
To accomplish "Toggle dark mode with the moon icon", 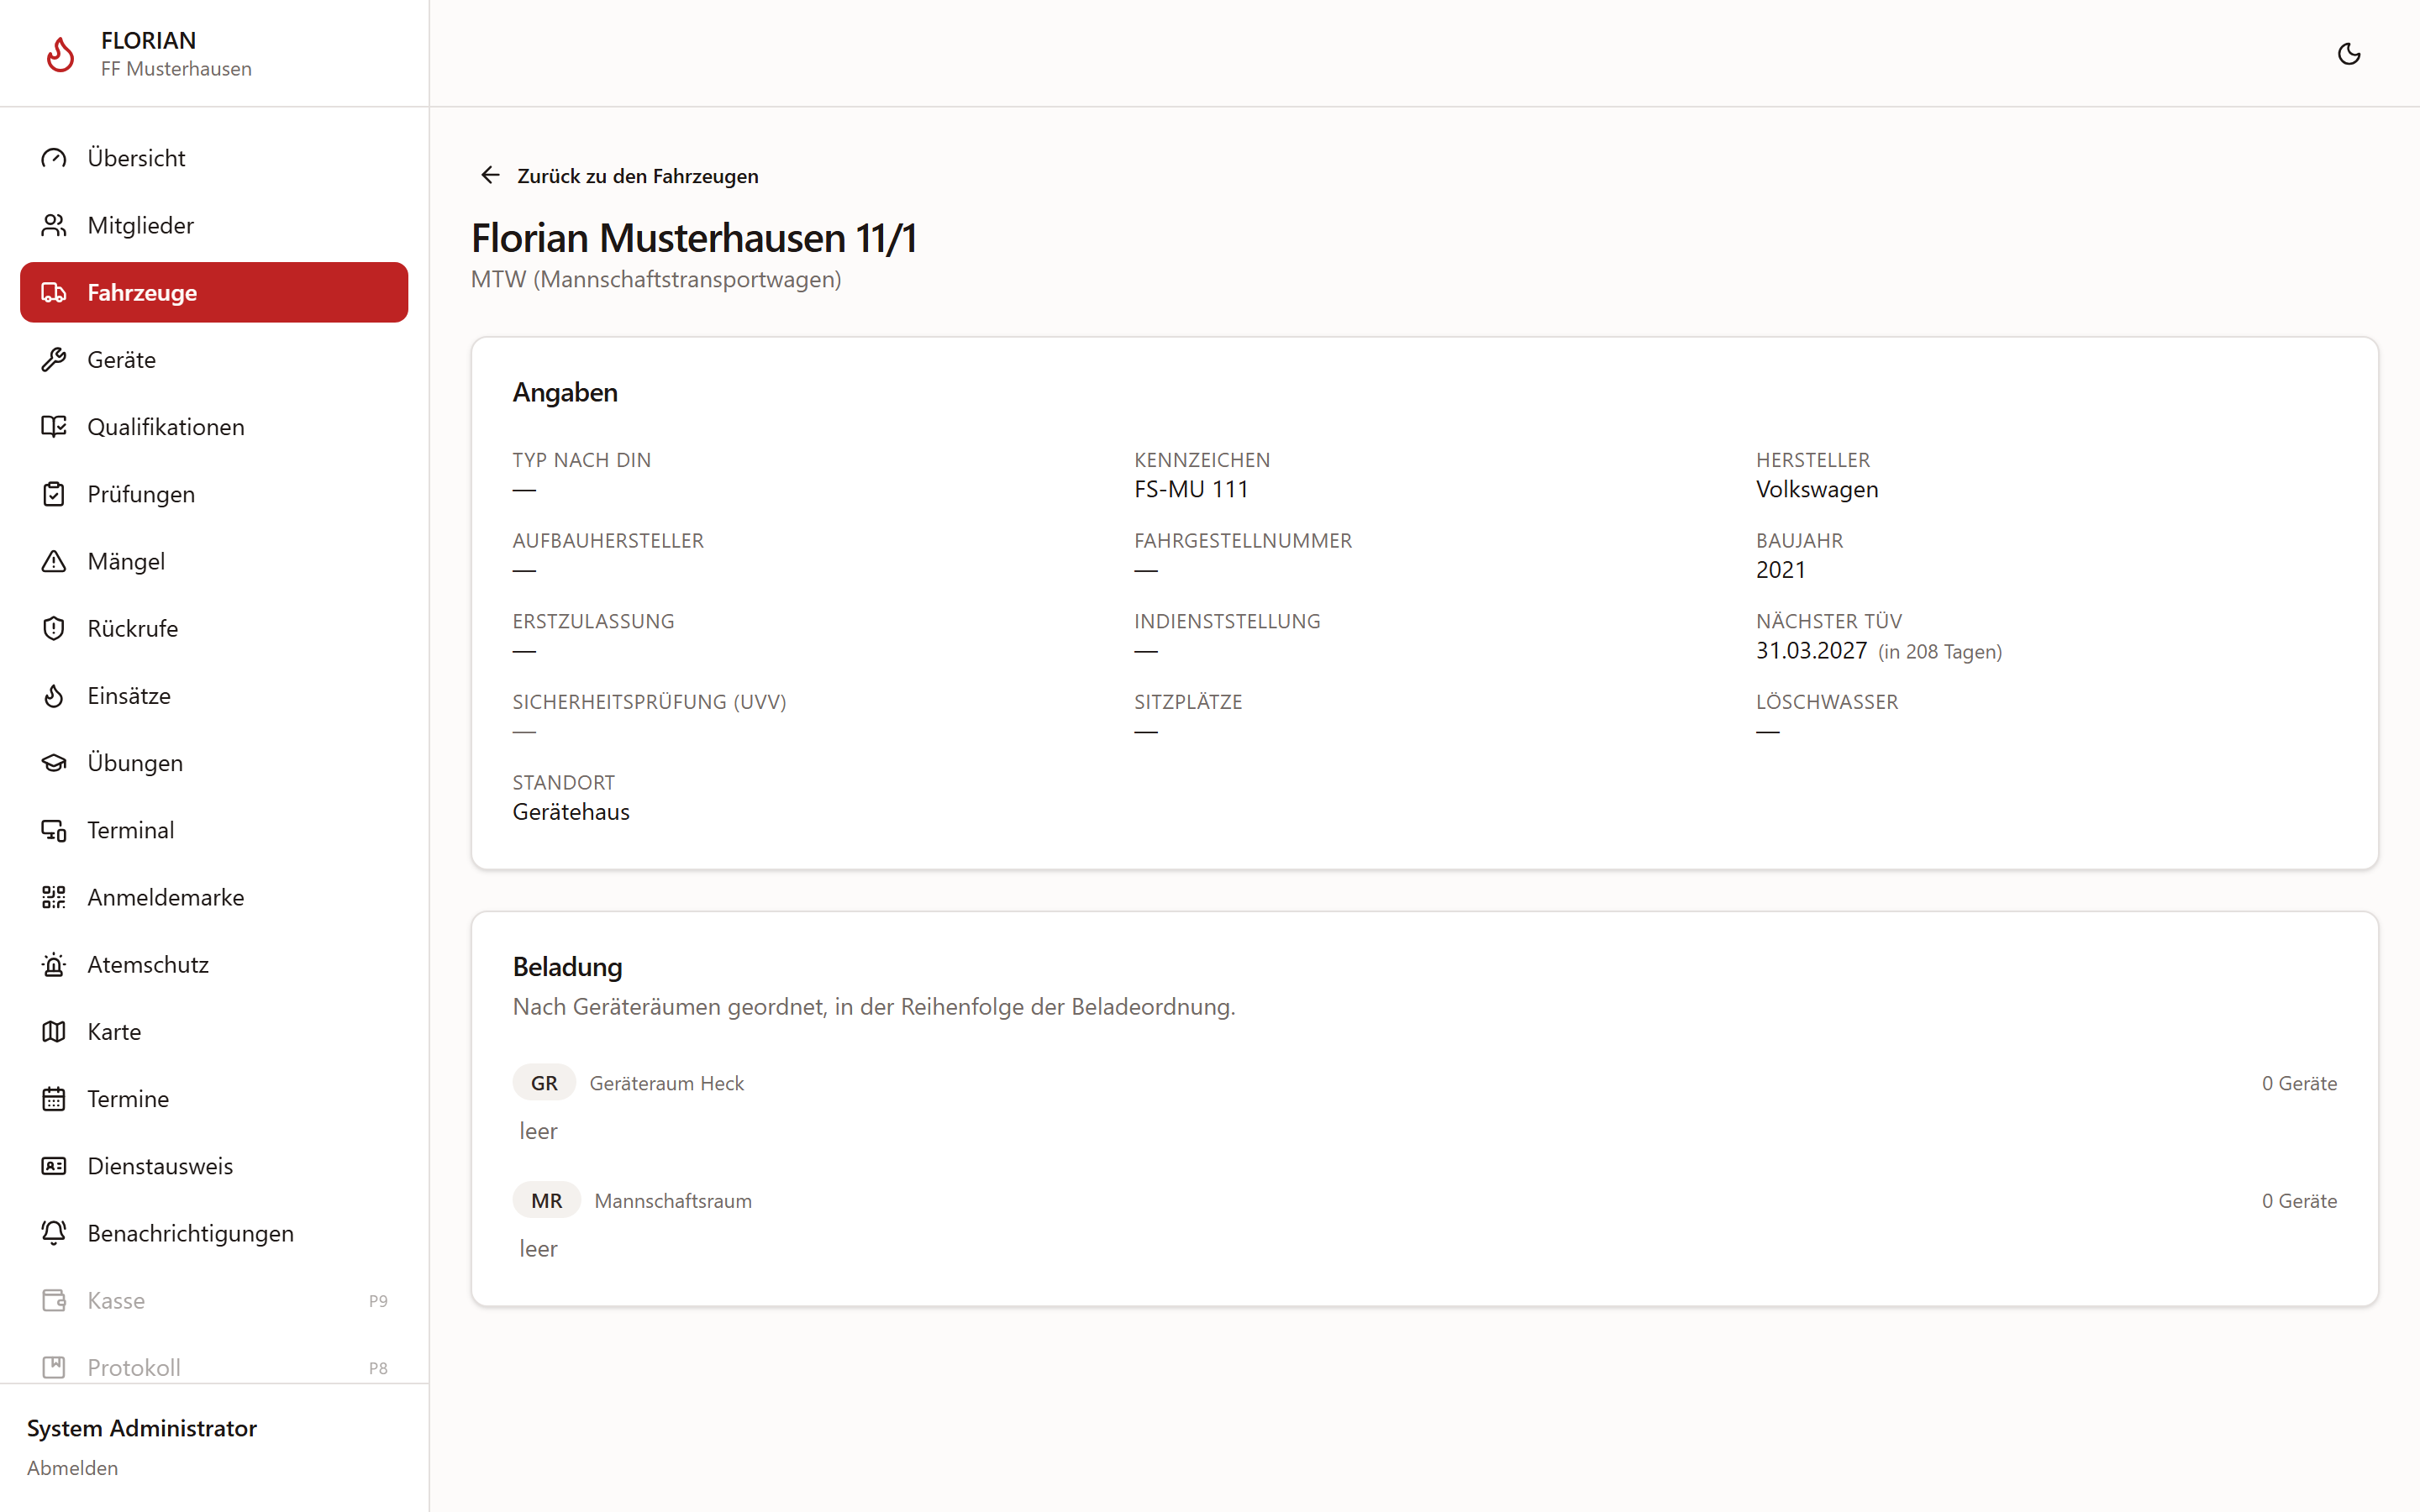I will [2349, 54].
